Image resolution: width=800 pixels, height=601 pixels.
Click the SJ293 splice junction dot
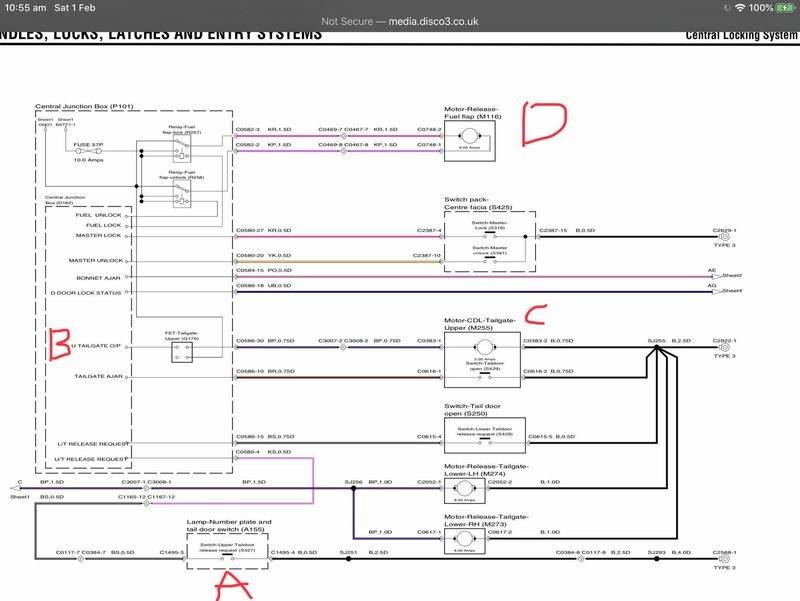(x=657, y=559)
